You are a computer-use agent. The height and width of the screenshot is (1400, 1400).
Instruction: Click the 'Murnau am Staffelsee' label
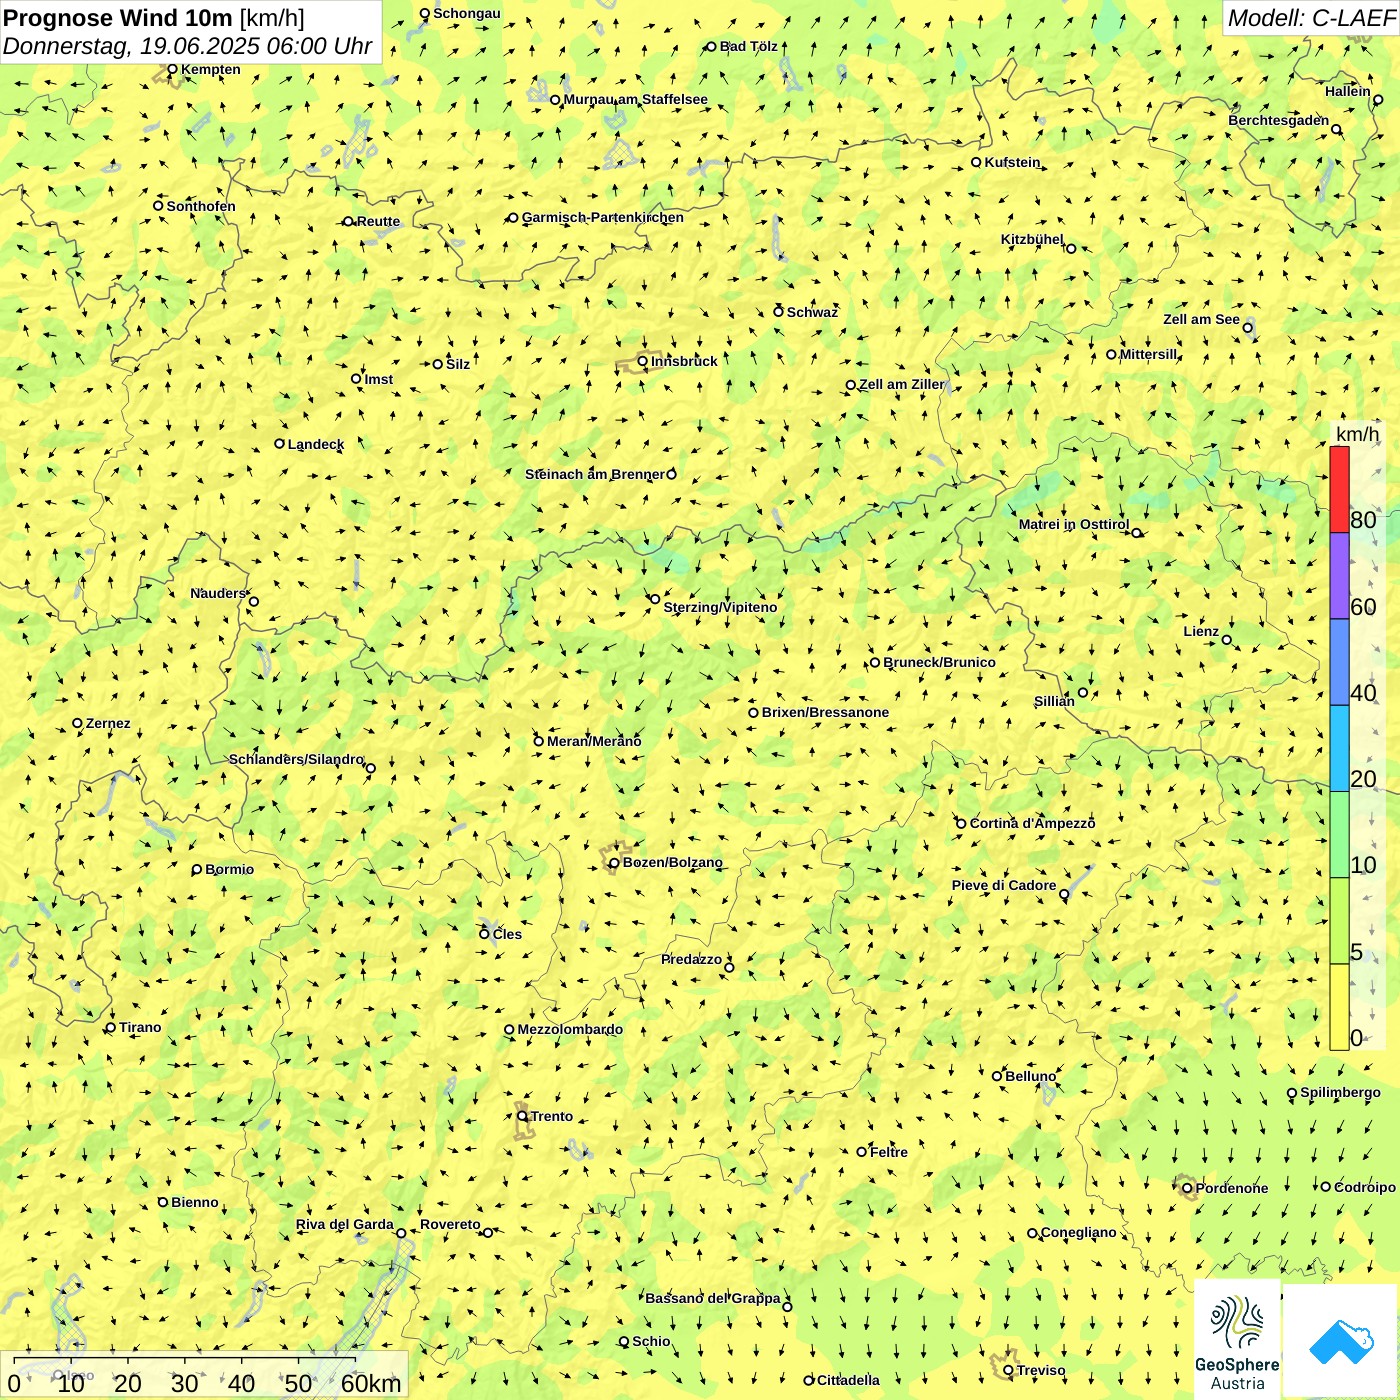[636, 100]
